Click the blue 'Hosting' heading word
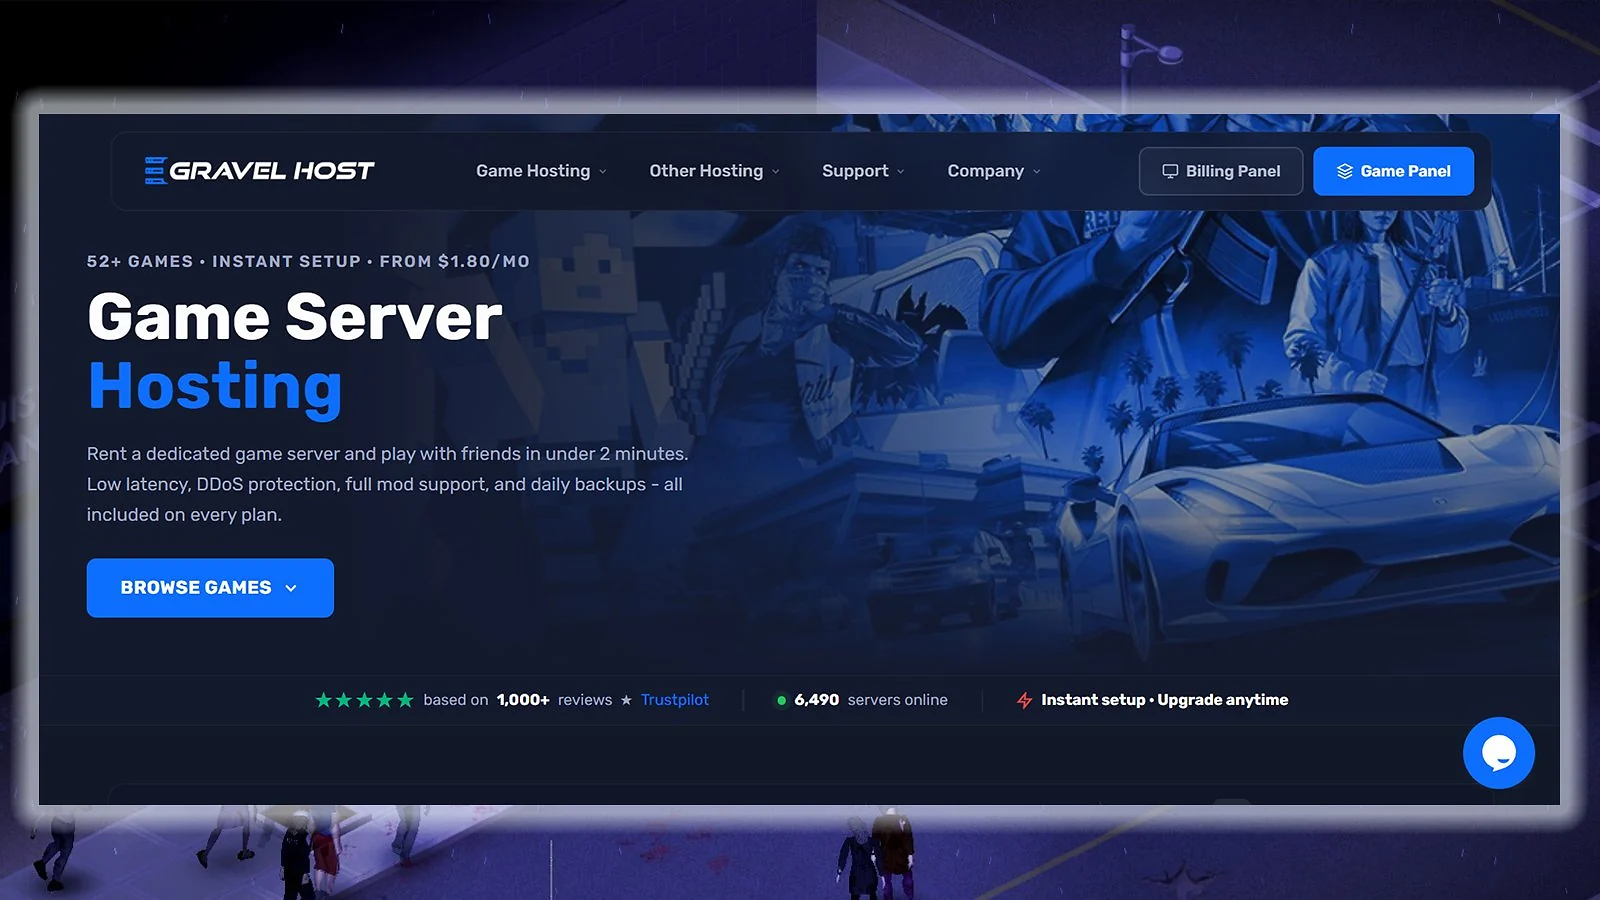 point(215,387)
